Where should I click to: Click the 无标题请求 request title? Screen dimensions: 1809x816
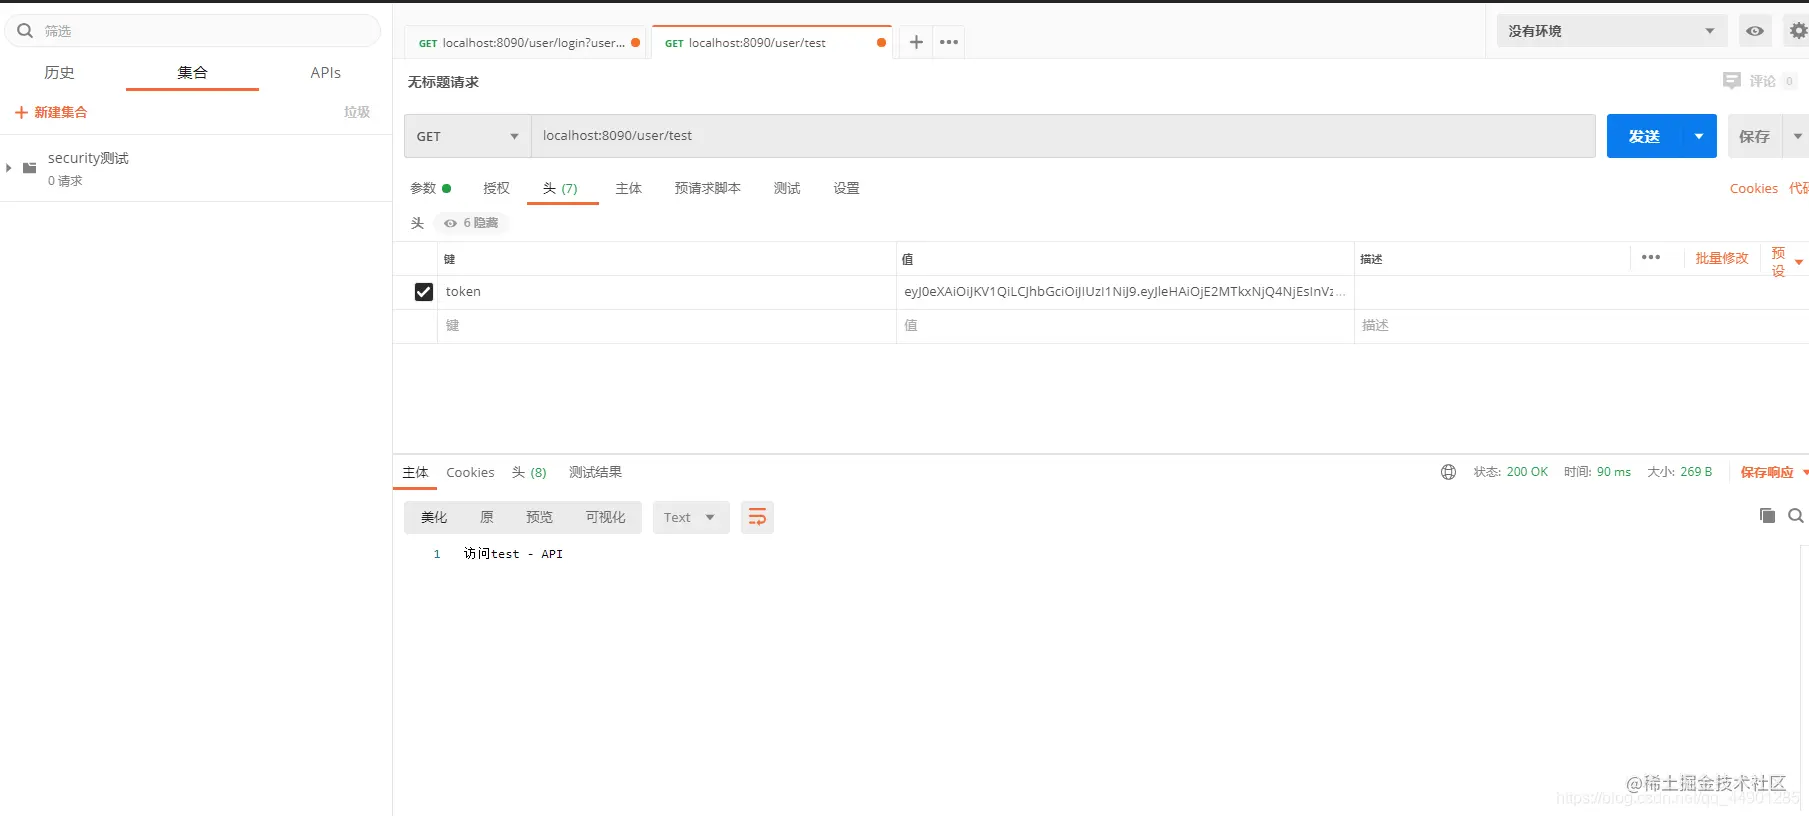(x=443, y=82)
